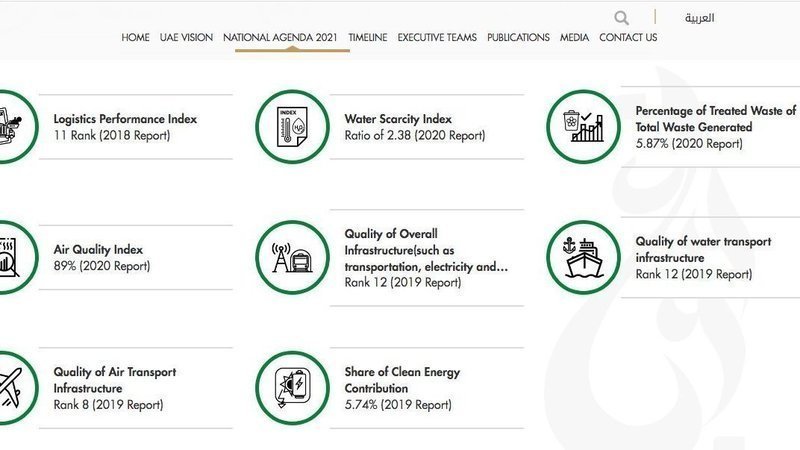The height and width of the screenshot is (450, 800).
Task: Open the PUBLICATIONS section
Action: [x=518, y=38]
